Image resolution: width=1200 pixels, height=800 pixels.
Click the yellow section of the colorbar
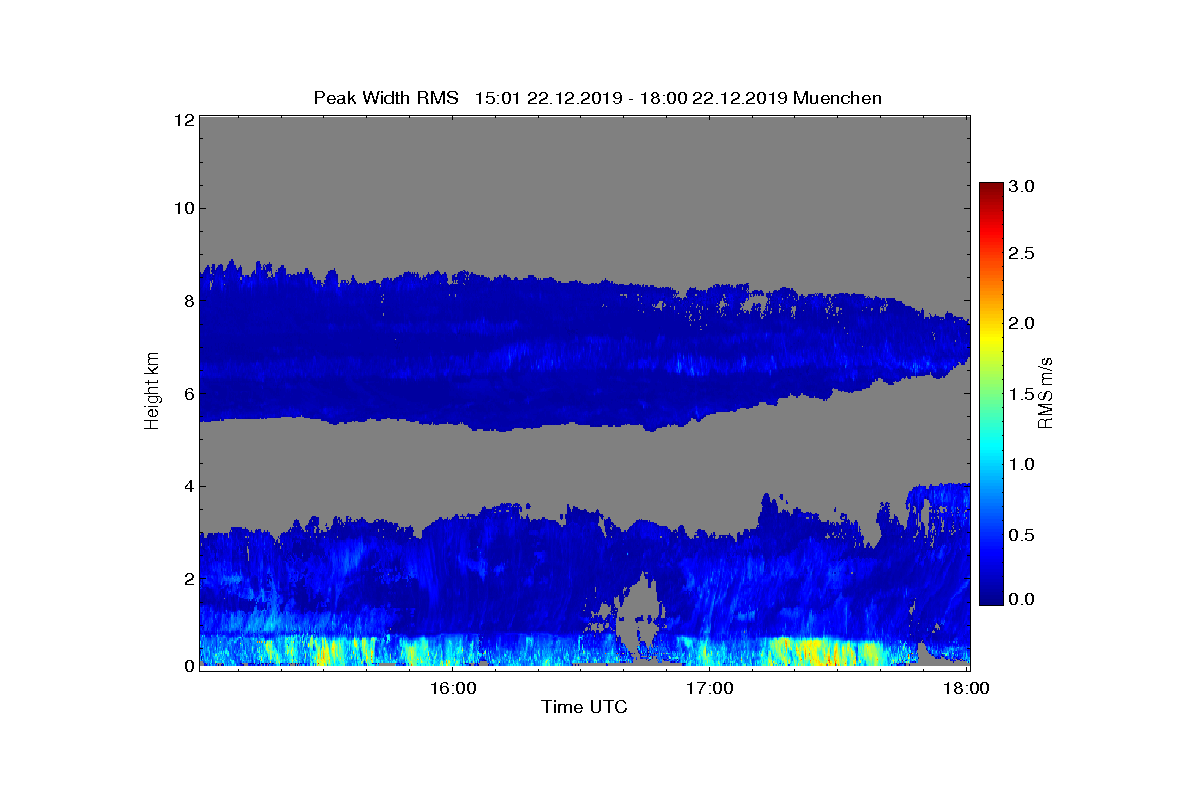pyautogui.click(x=991, y=340)
